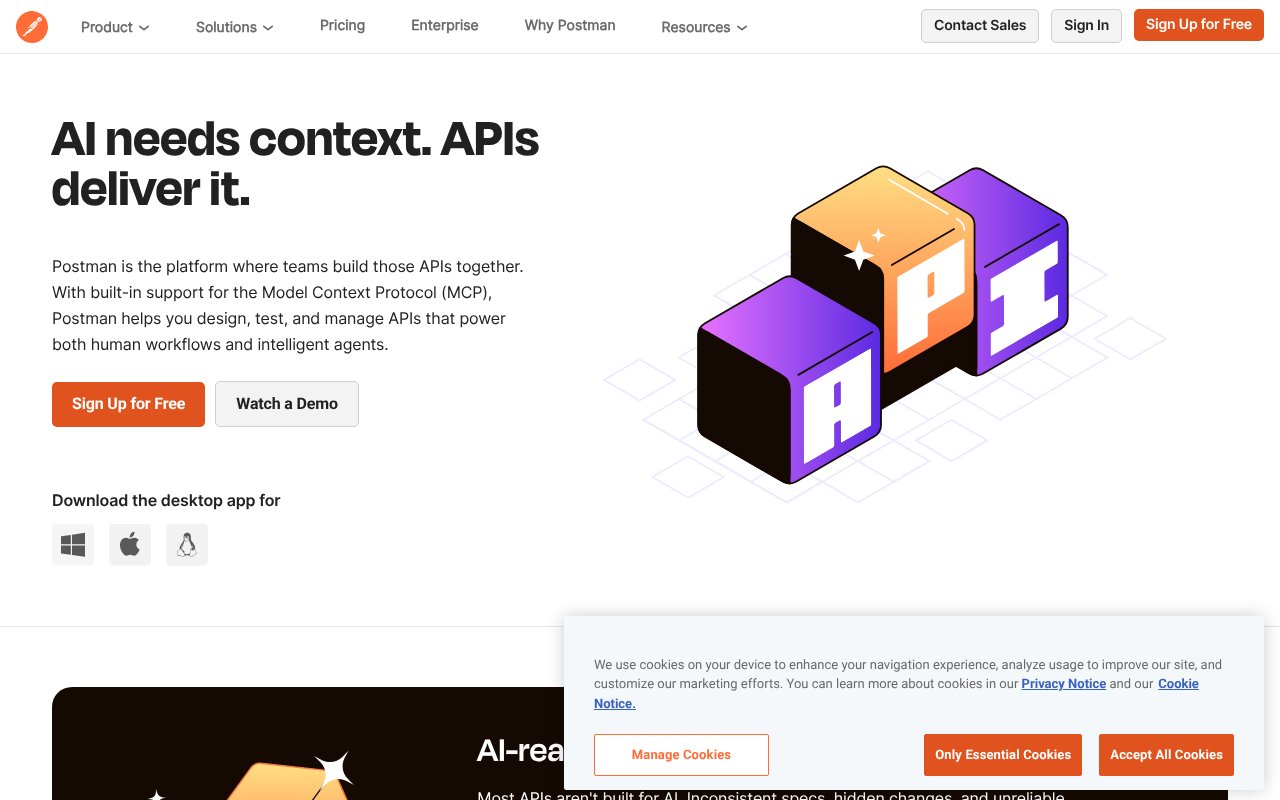Navigate to Why Postman

tap(570, 25)
